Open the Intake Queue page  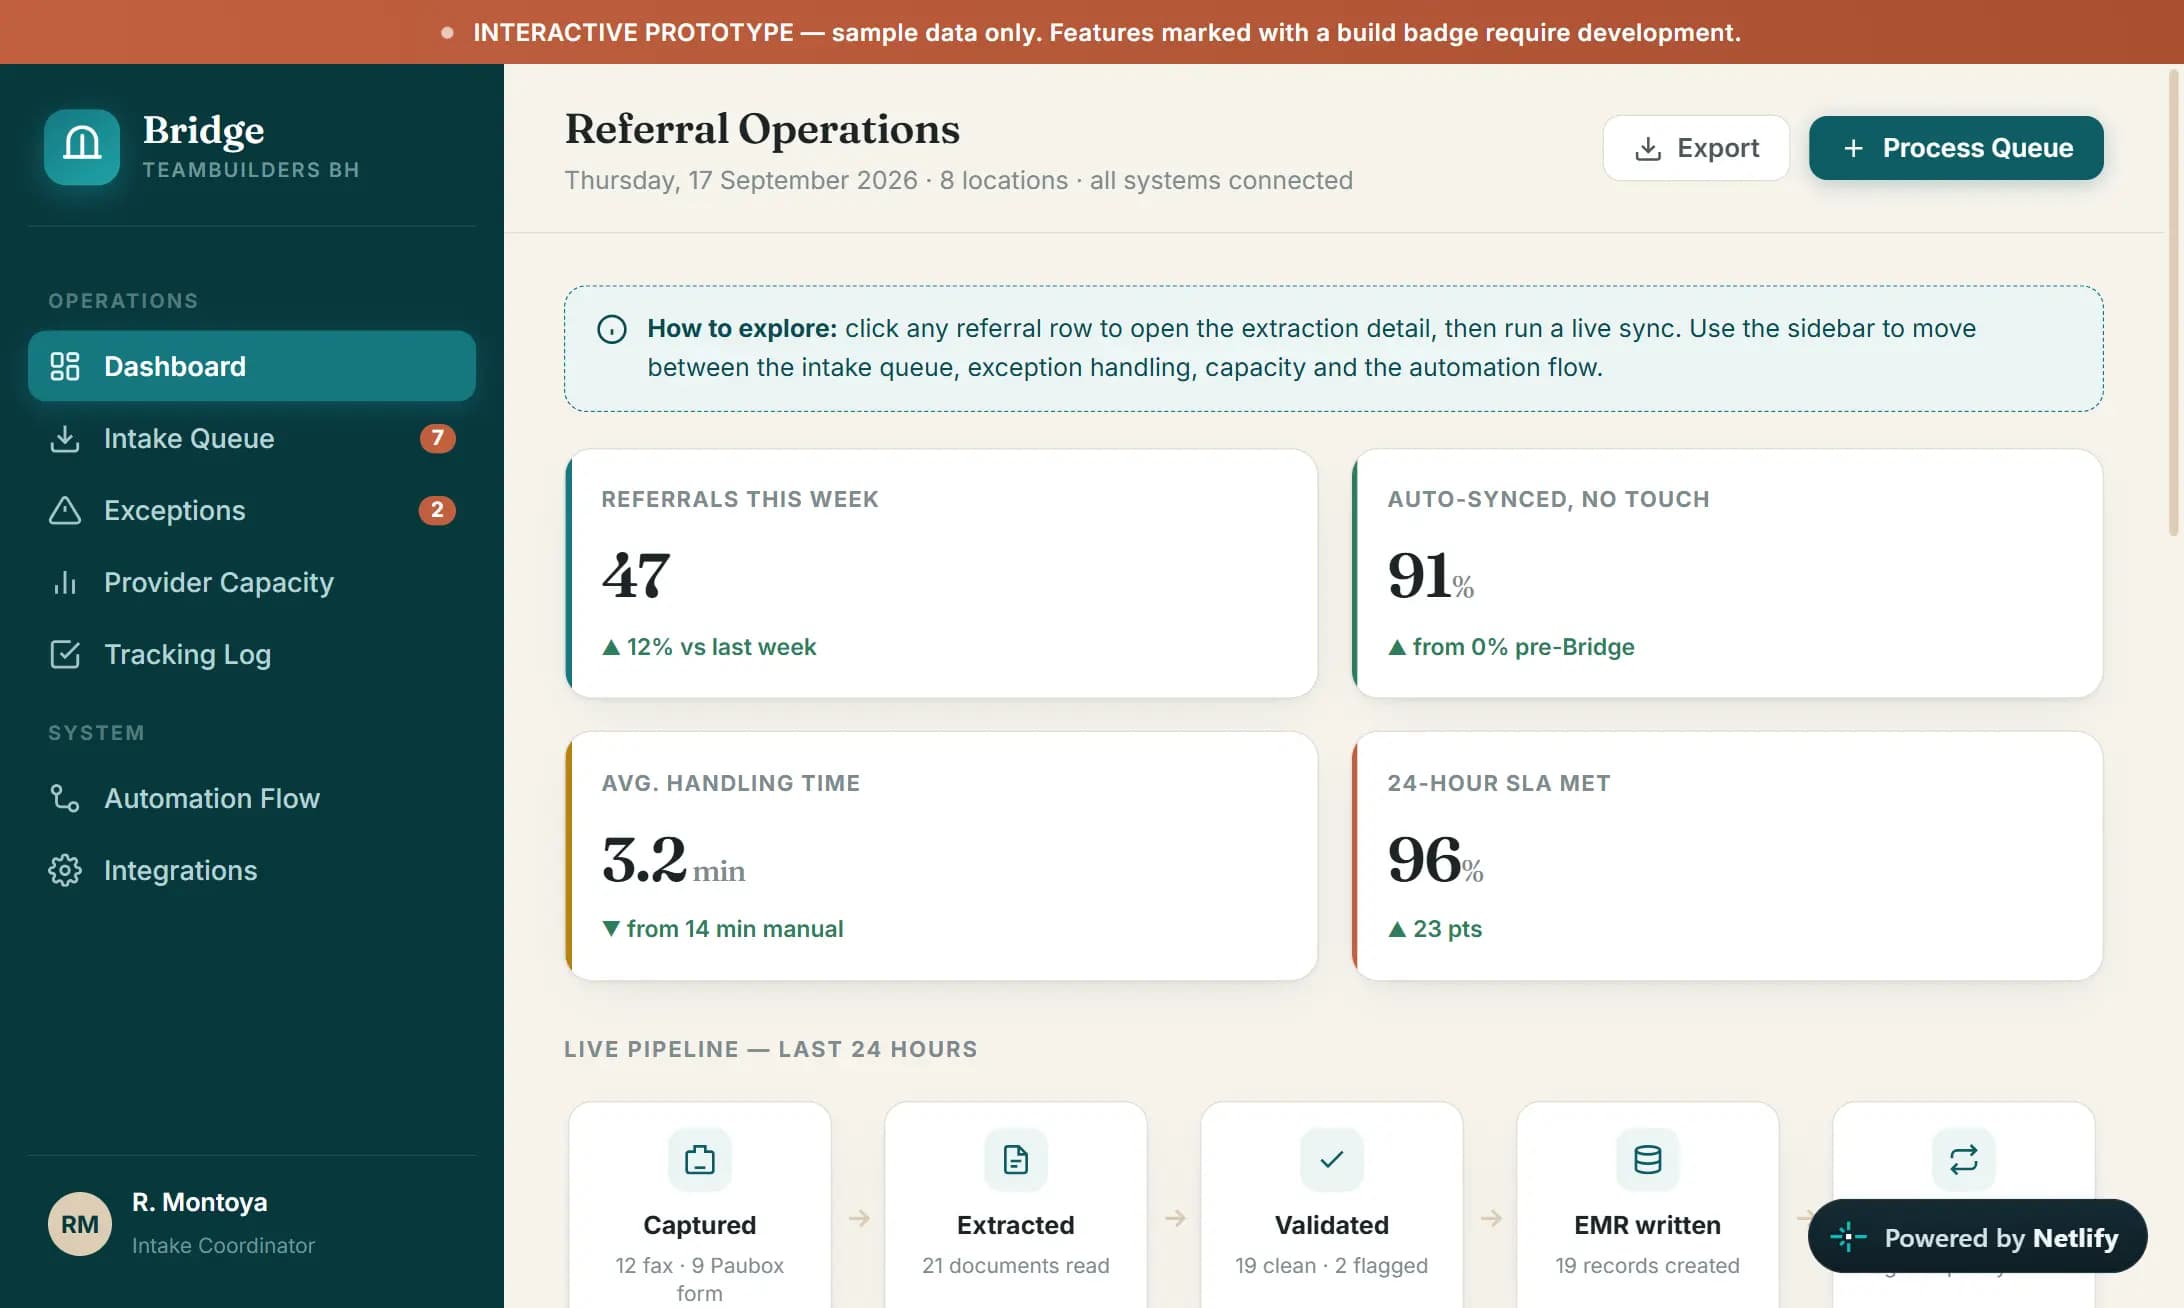point(252,438)
